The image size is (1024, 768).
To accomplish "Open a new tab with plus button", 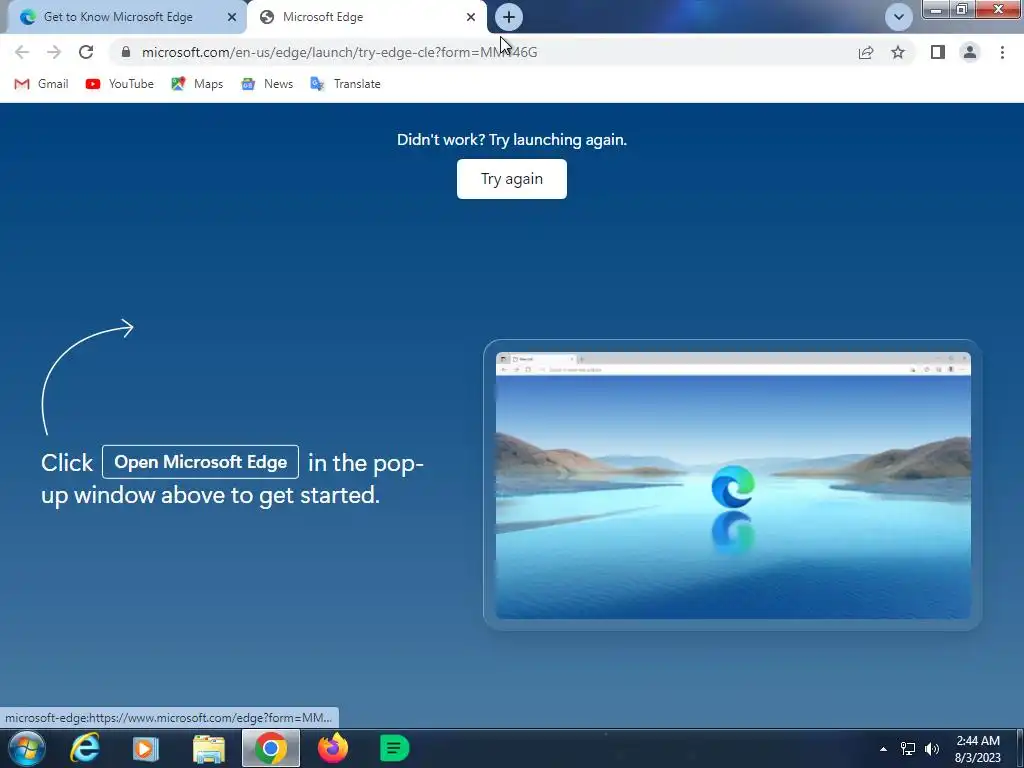I will [509, 17].
